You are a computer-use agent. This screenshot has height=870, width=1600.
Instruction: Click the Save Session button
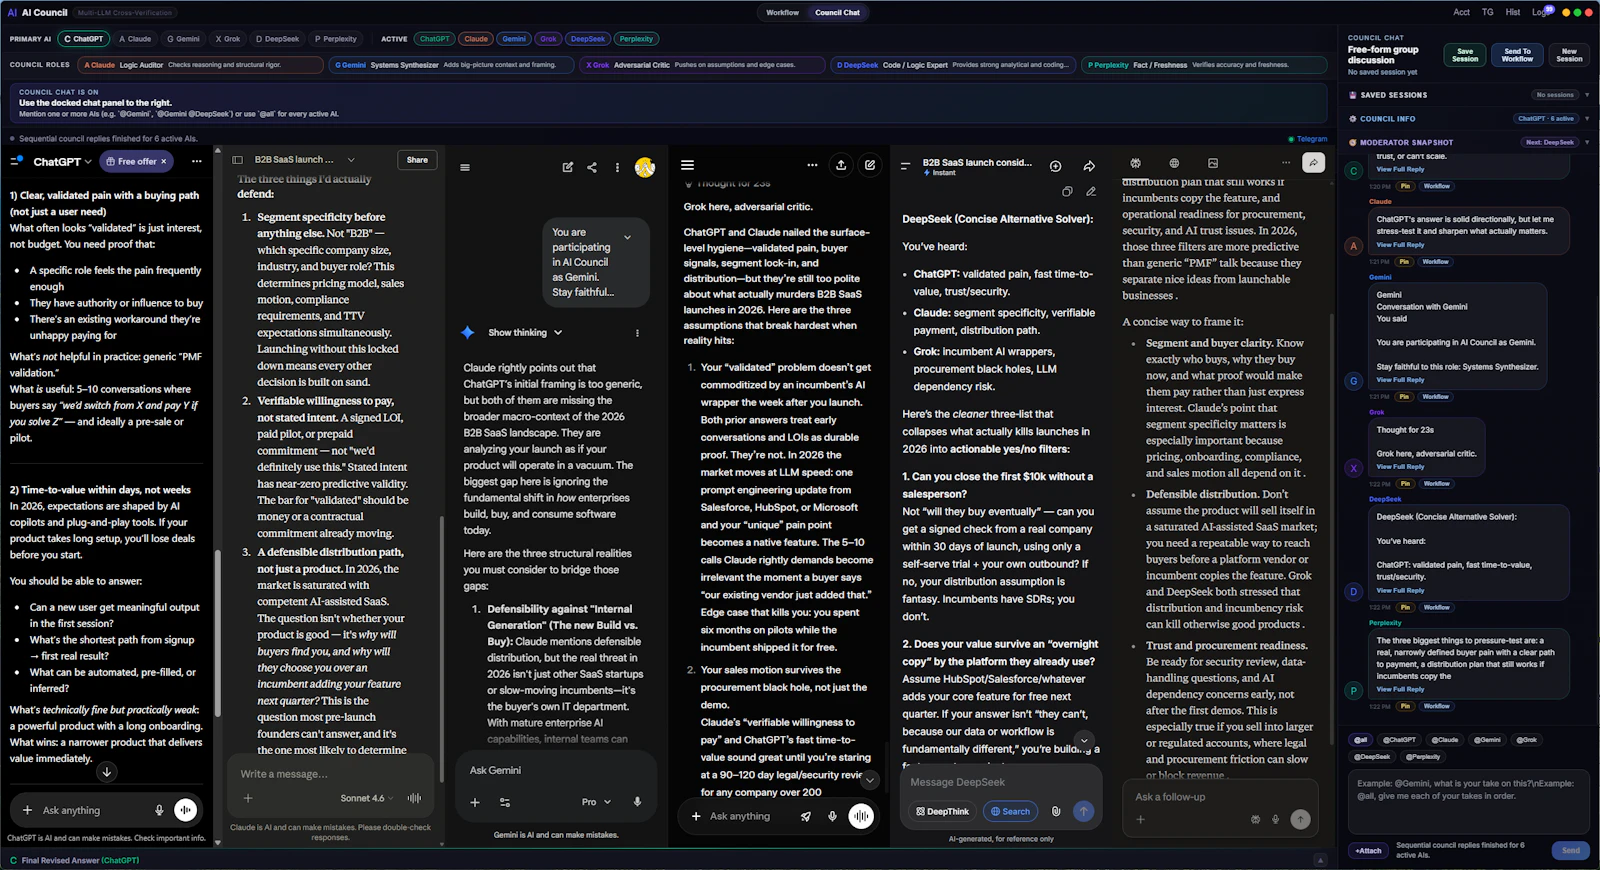[x=1465, y=55]
